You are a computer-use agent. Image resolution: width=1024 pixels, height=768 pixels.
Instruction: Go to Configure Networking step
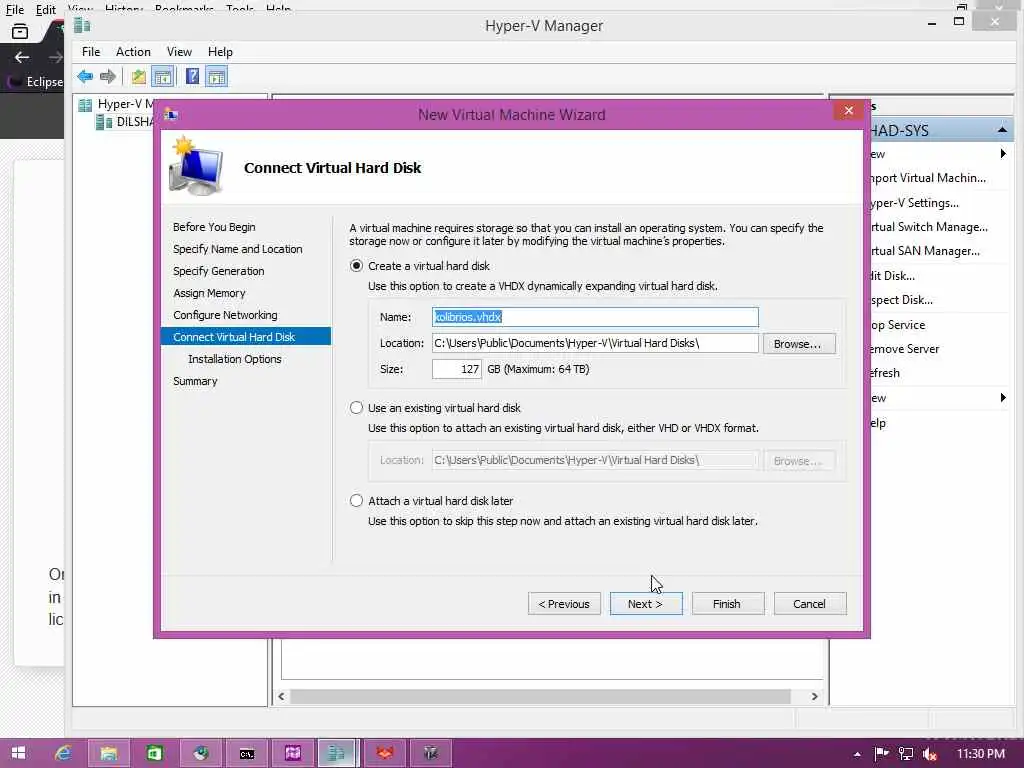click(x=225, y=315)
